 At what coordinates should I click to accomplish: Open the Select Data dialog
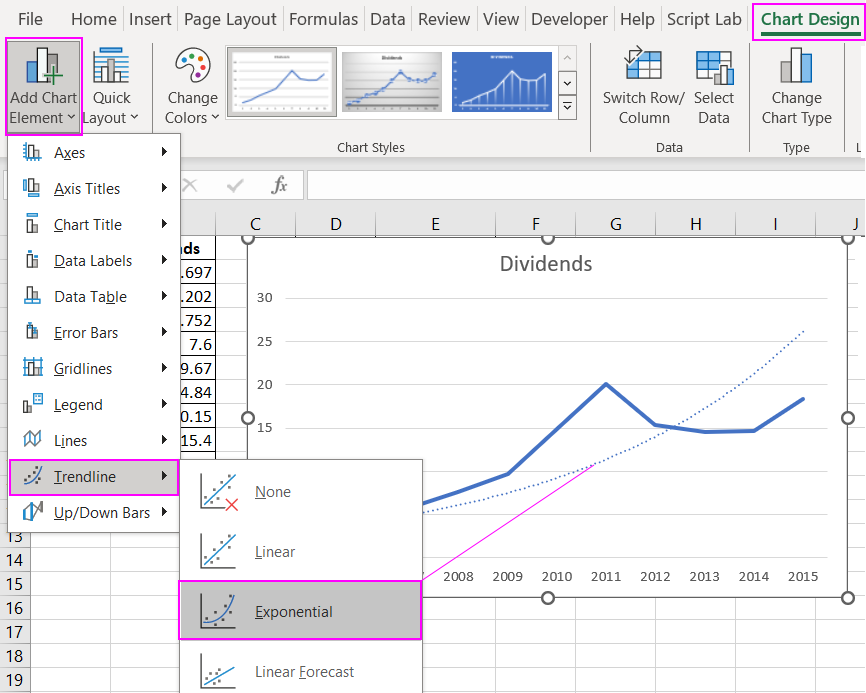[713, 66]
